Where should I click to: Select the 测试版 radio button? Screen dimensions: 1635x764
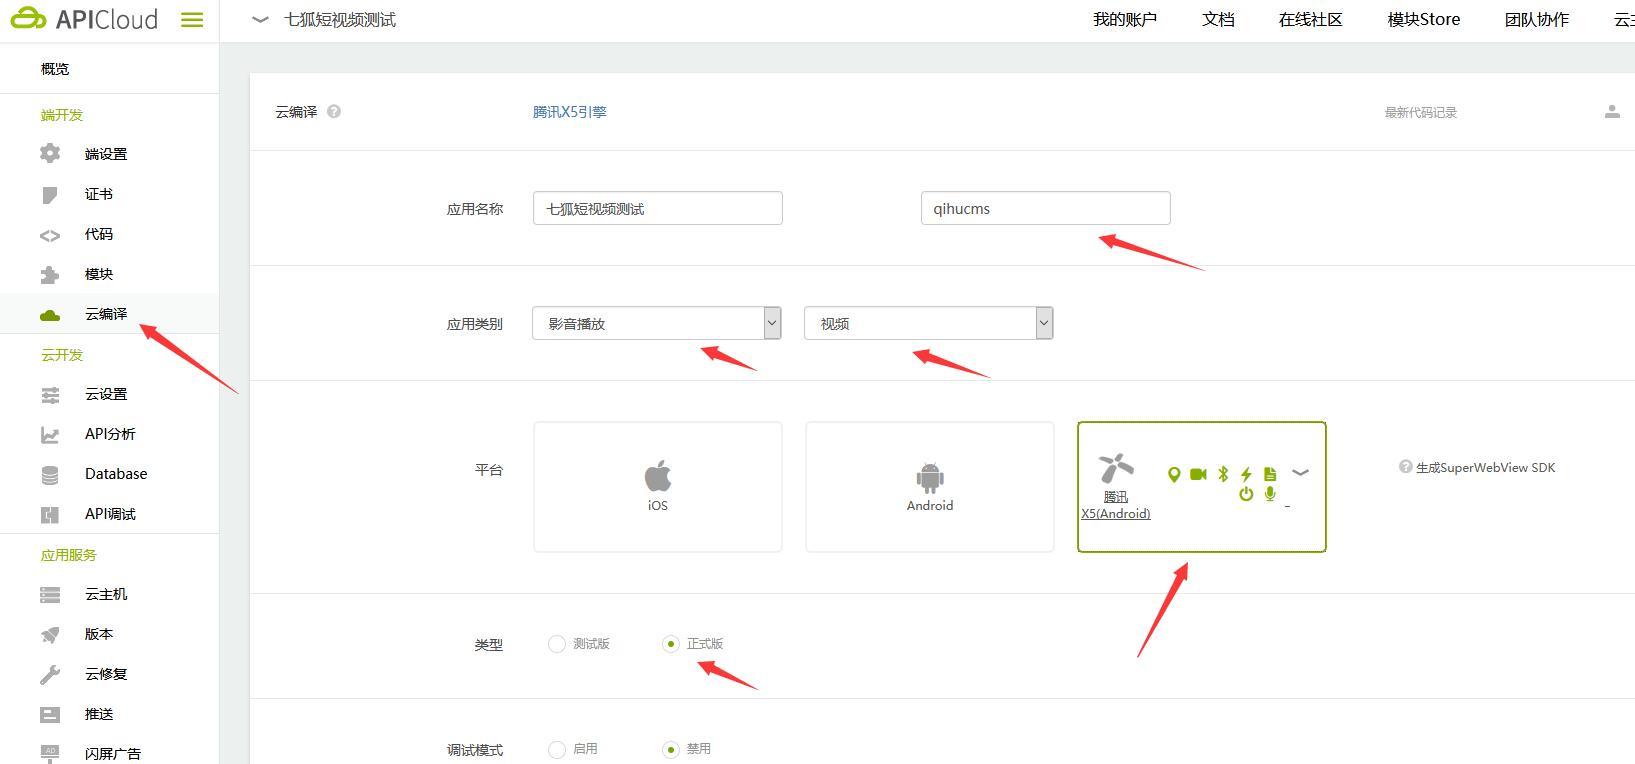pos(557,644)
